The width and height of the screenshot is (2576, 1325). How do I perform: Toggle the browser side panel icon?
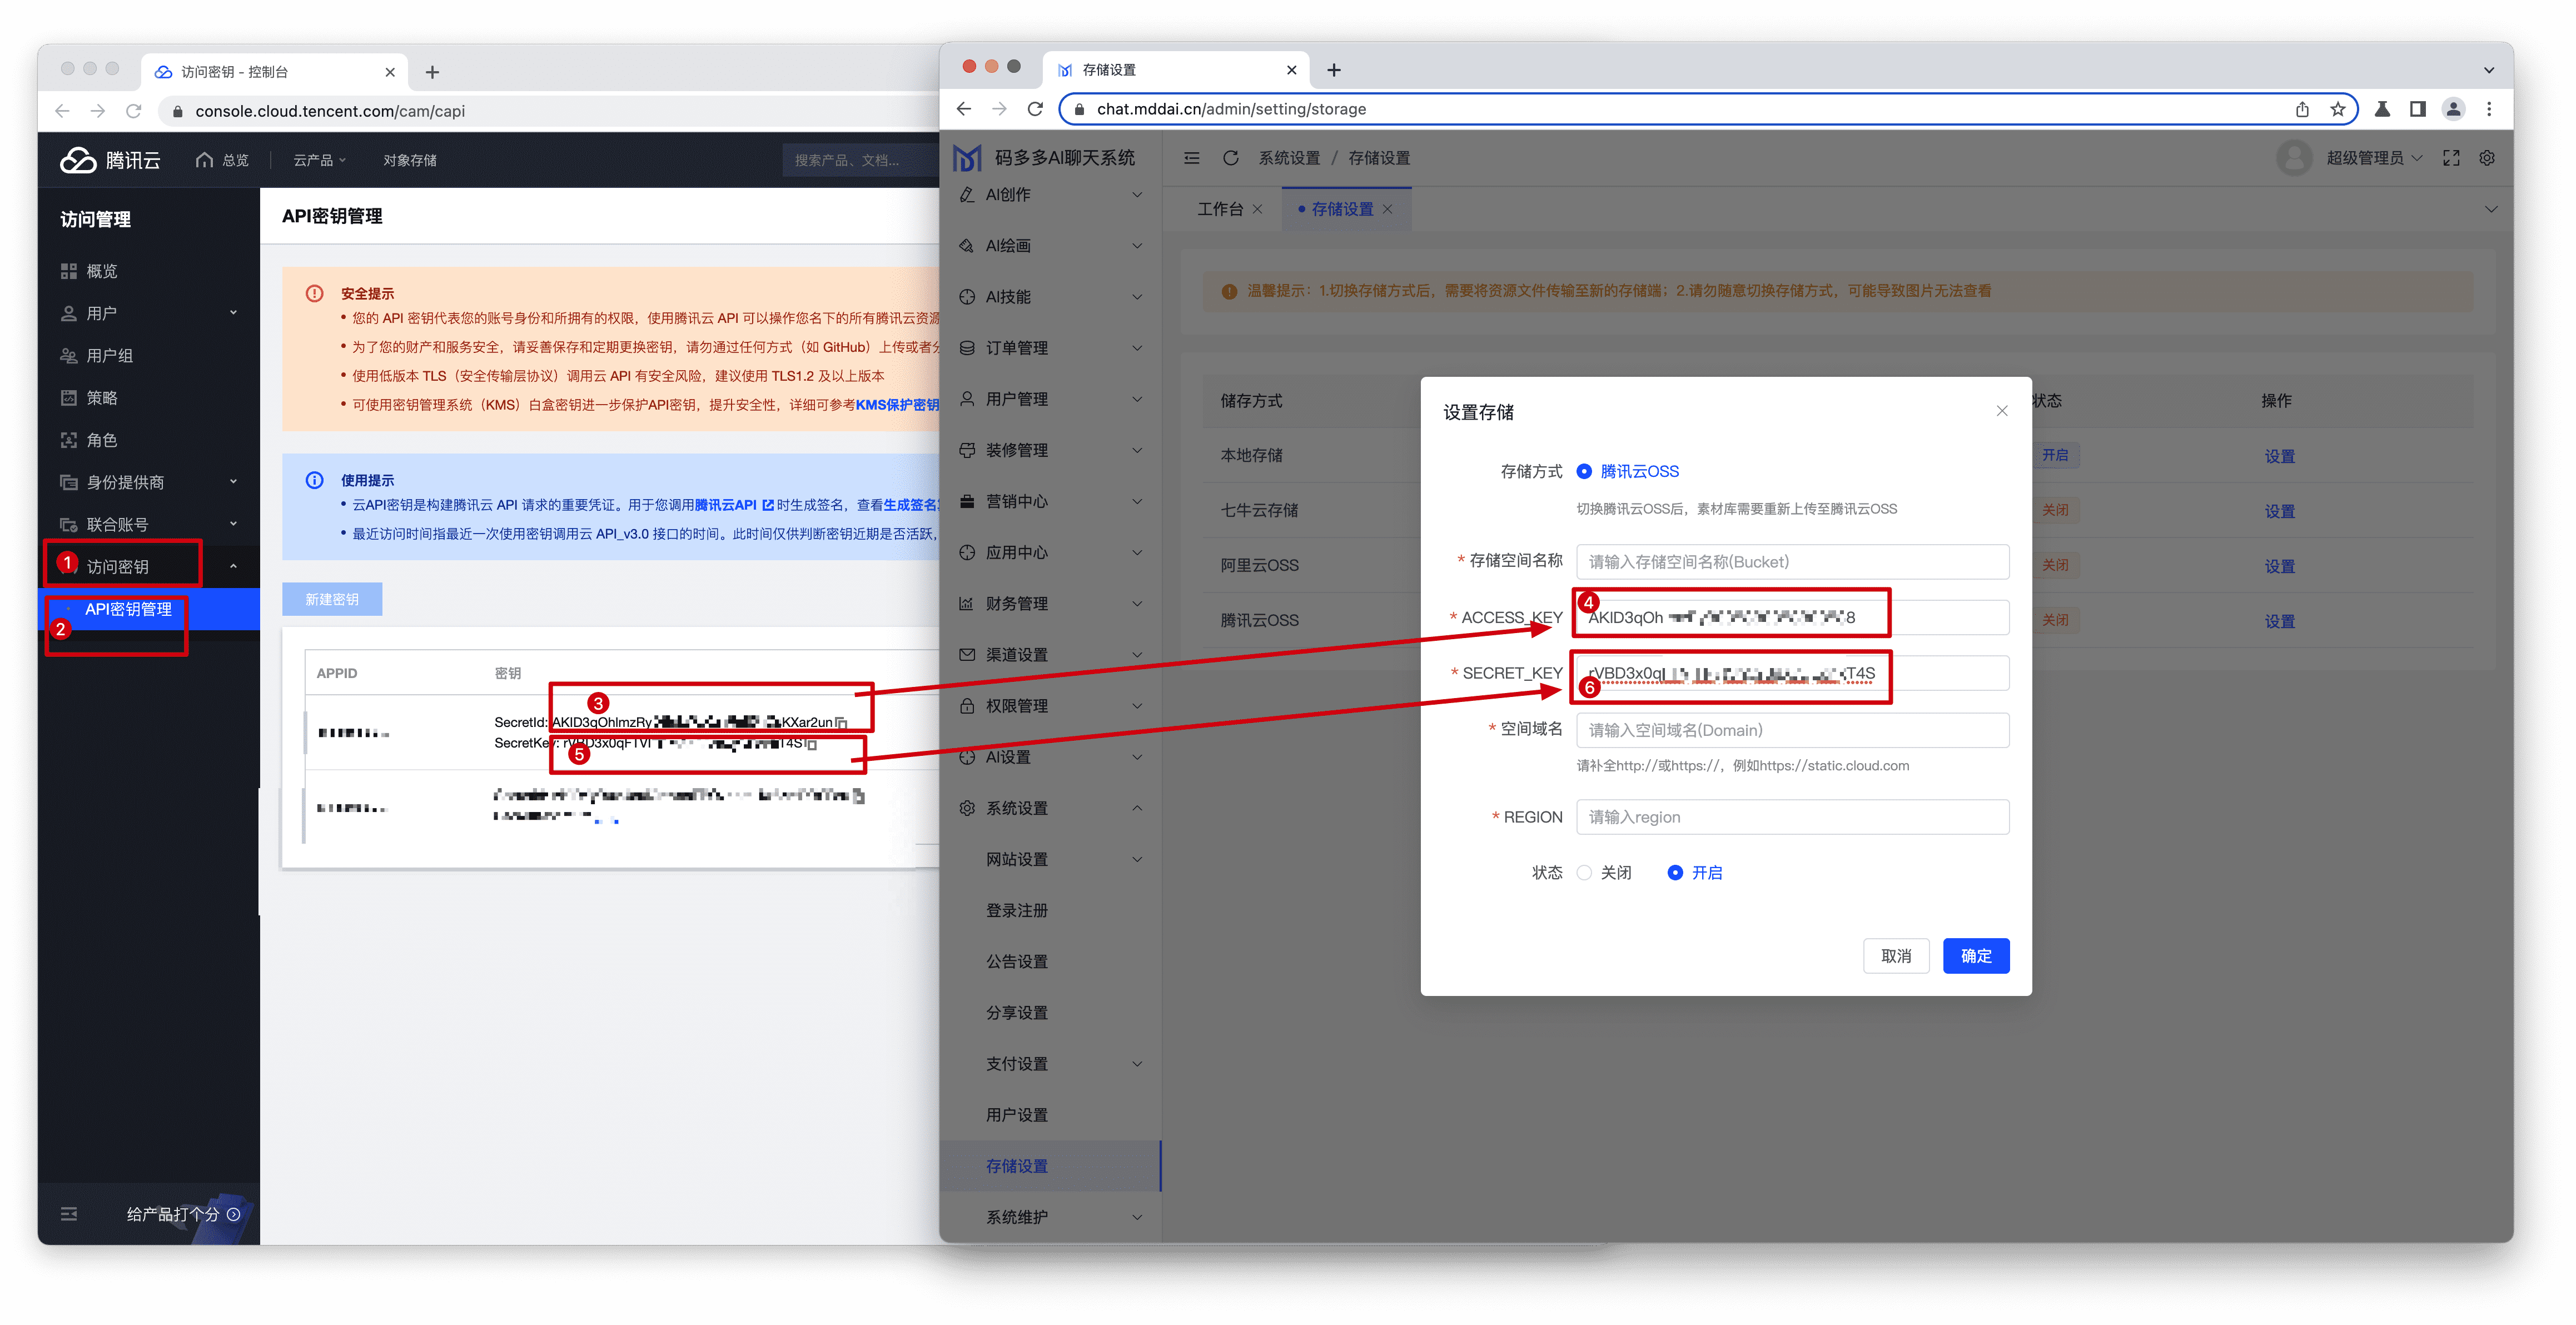(2417, 109)
